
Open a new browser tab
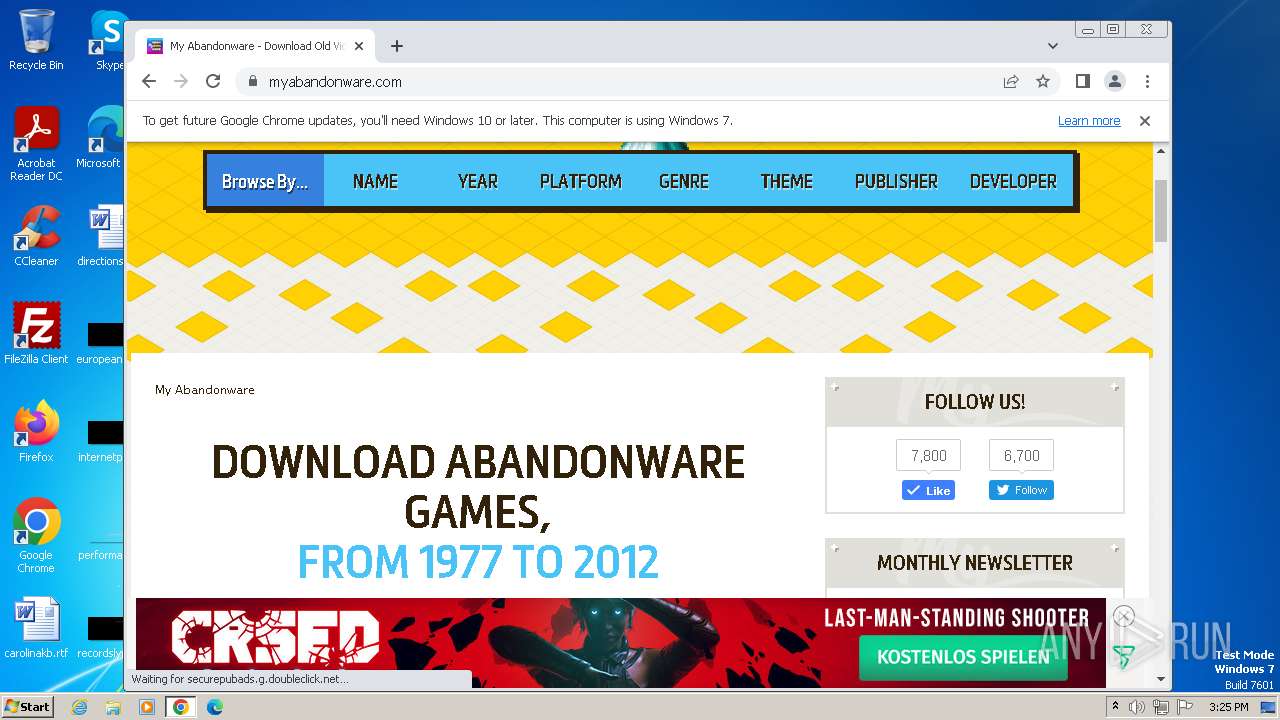[397, 46]
